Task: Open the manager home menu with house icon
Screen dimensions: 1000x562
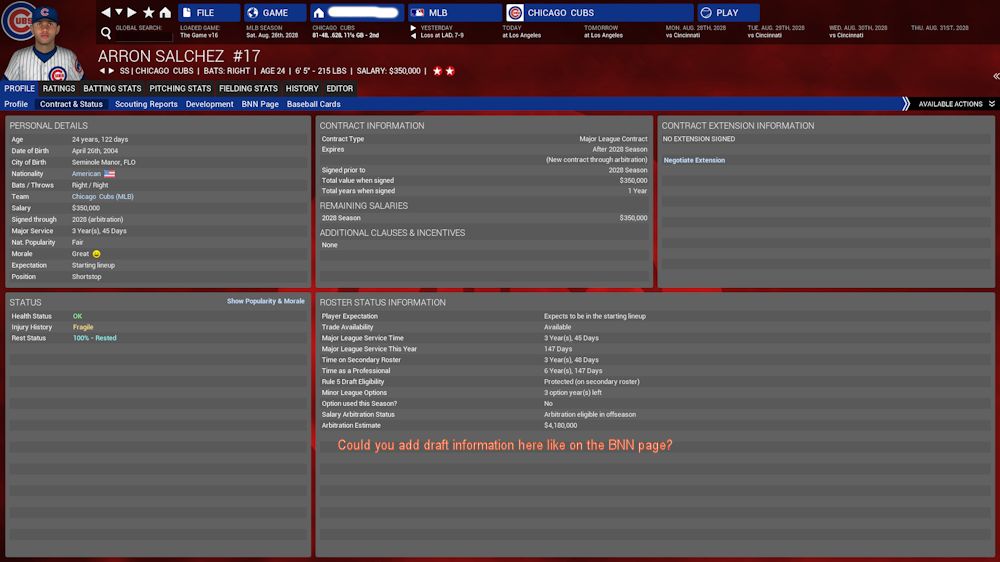Action: (357, 13)
